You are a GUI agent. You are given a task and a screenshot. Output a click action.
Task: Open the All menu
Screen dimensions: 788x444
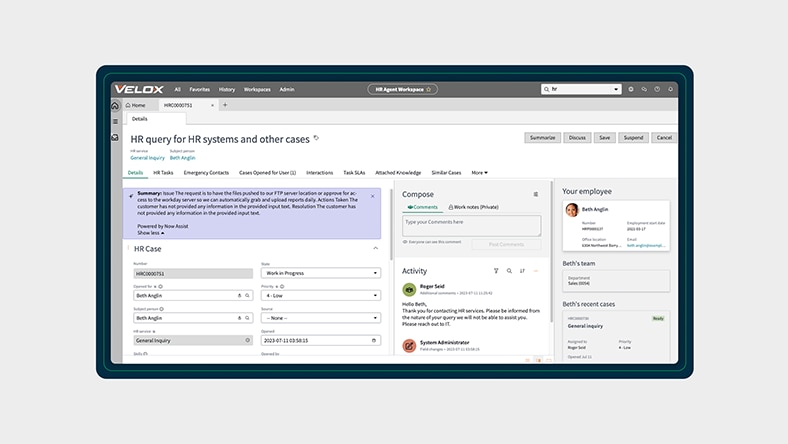click(x=177, y=90)
